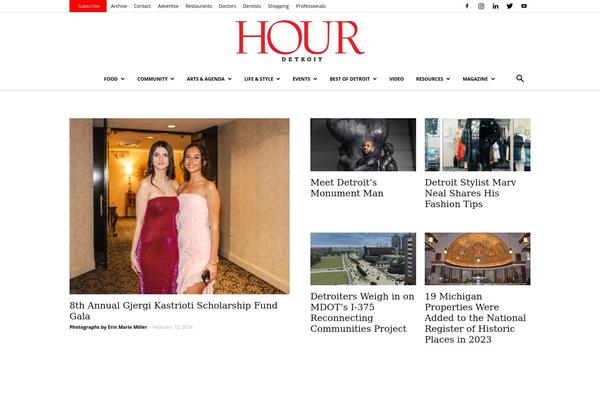The width and height of the screenshot is (600, 400).
Task: Open the Professionals link
Action: pos(310,6)
